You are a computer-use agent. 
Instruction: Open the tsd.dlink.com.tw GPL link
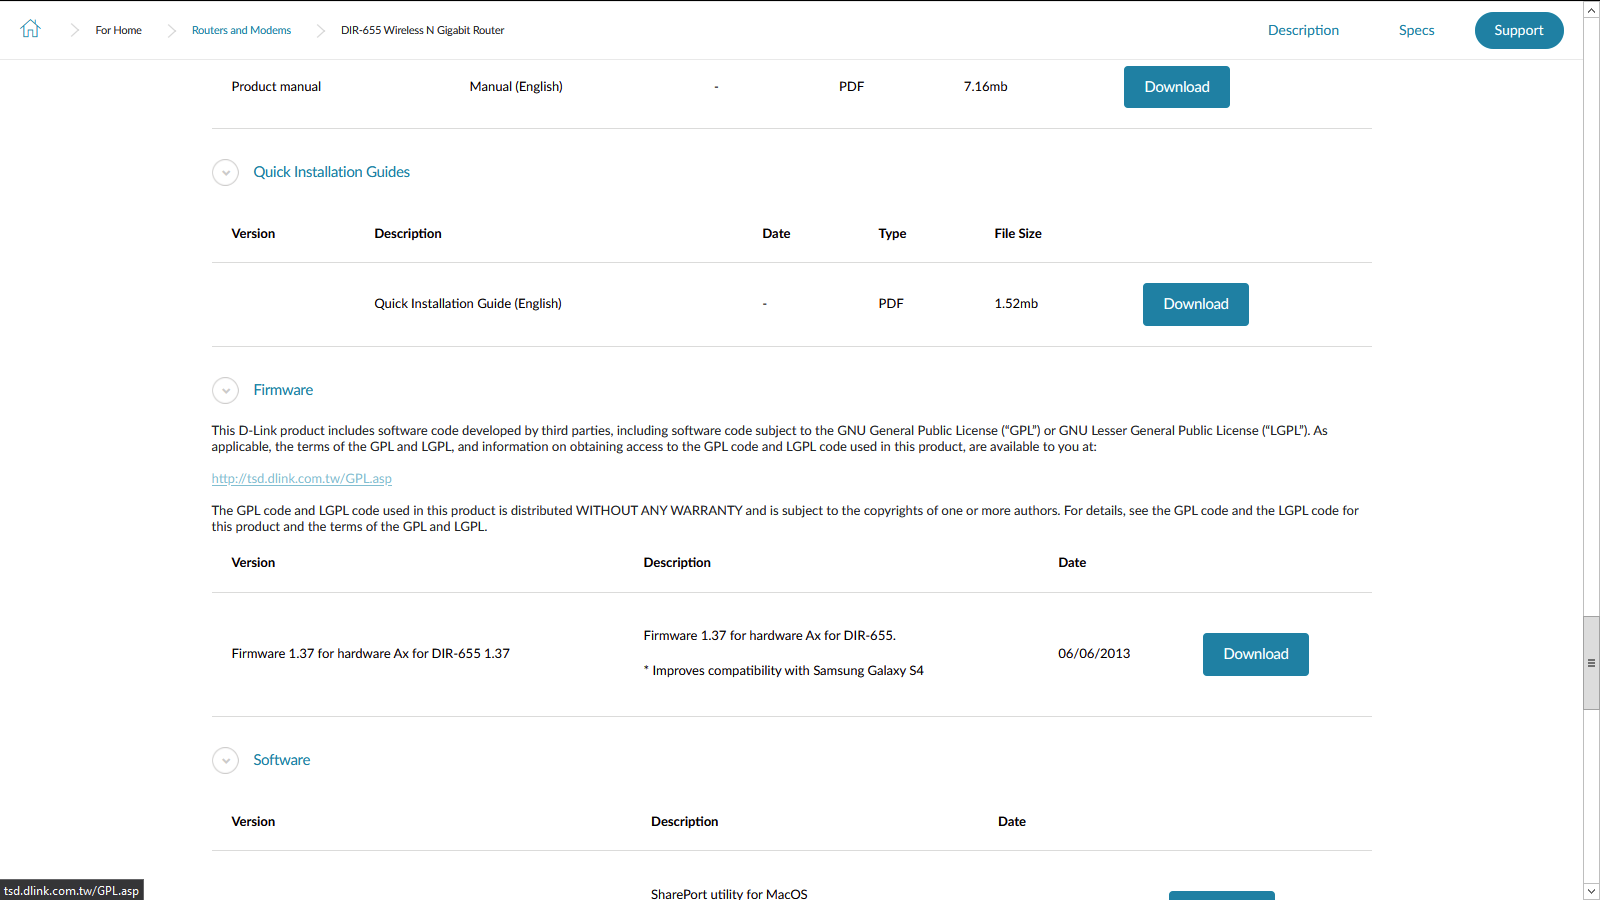point(301,479)
